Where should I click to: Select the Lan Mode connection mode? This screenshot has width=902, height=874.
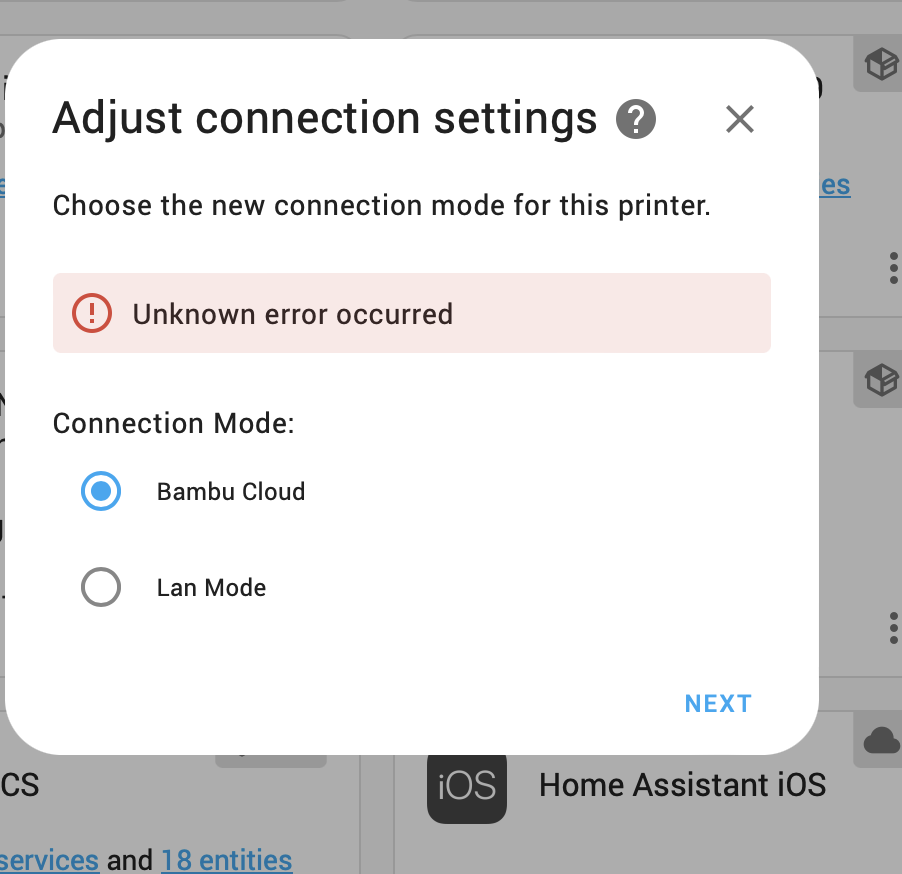pyautogui.click(x=101, y=587)
